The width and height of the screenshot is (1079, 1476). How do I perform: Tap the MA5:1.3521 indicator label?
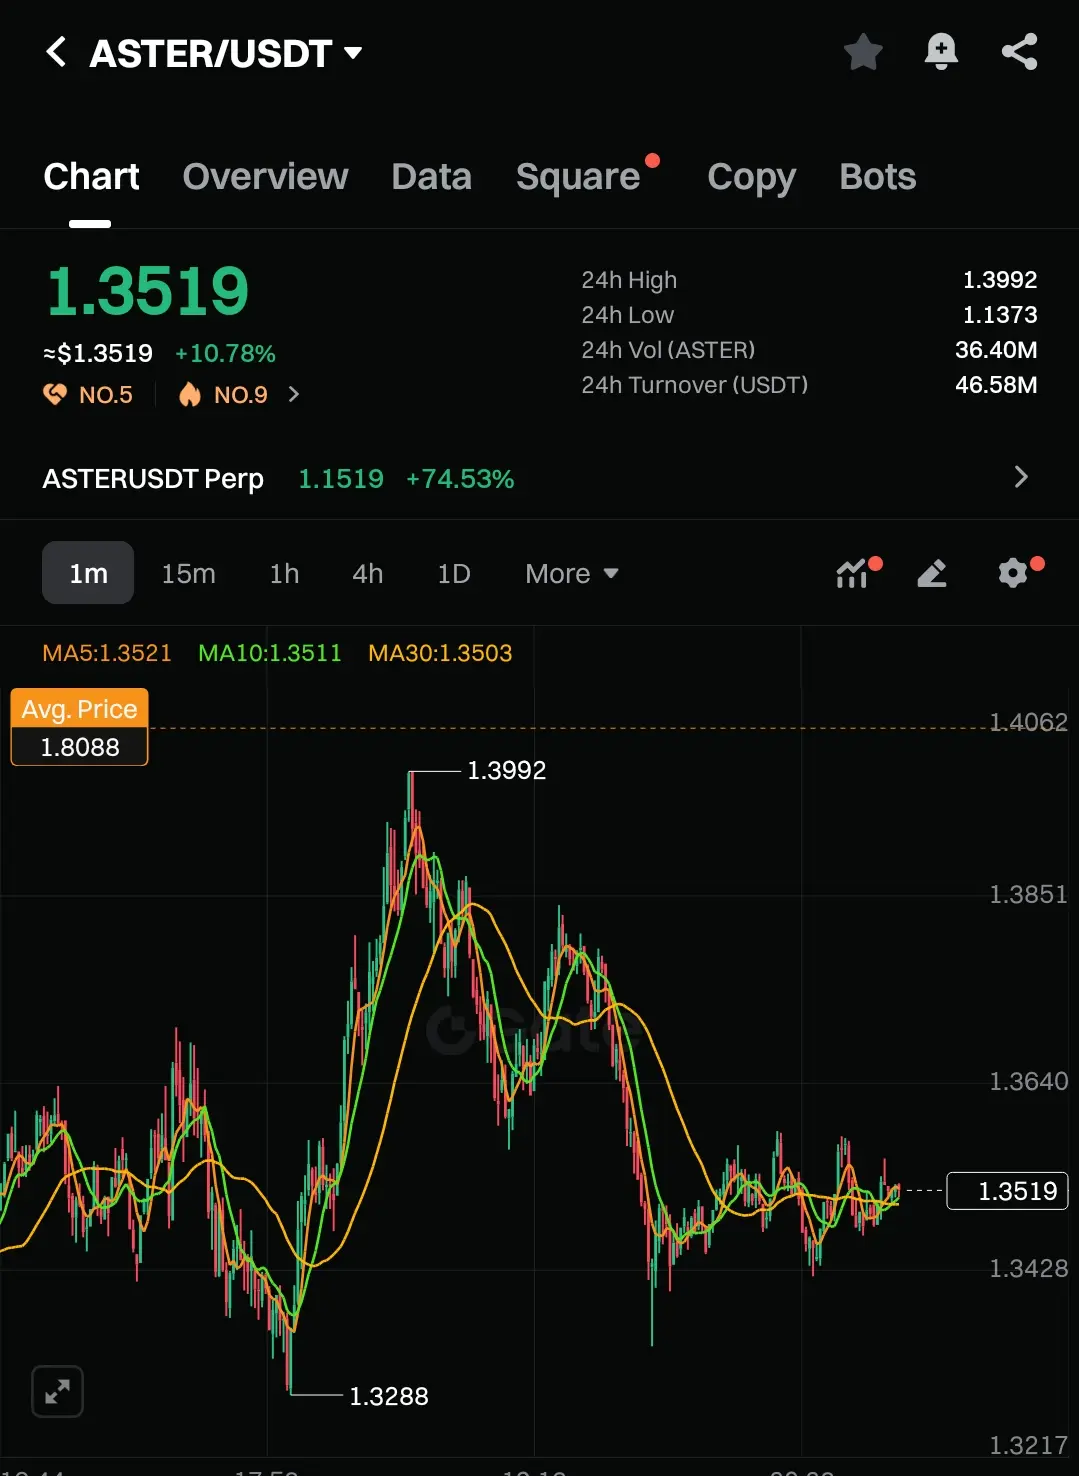pos(107,653)
